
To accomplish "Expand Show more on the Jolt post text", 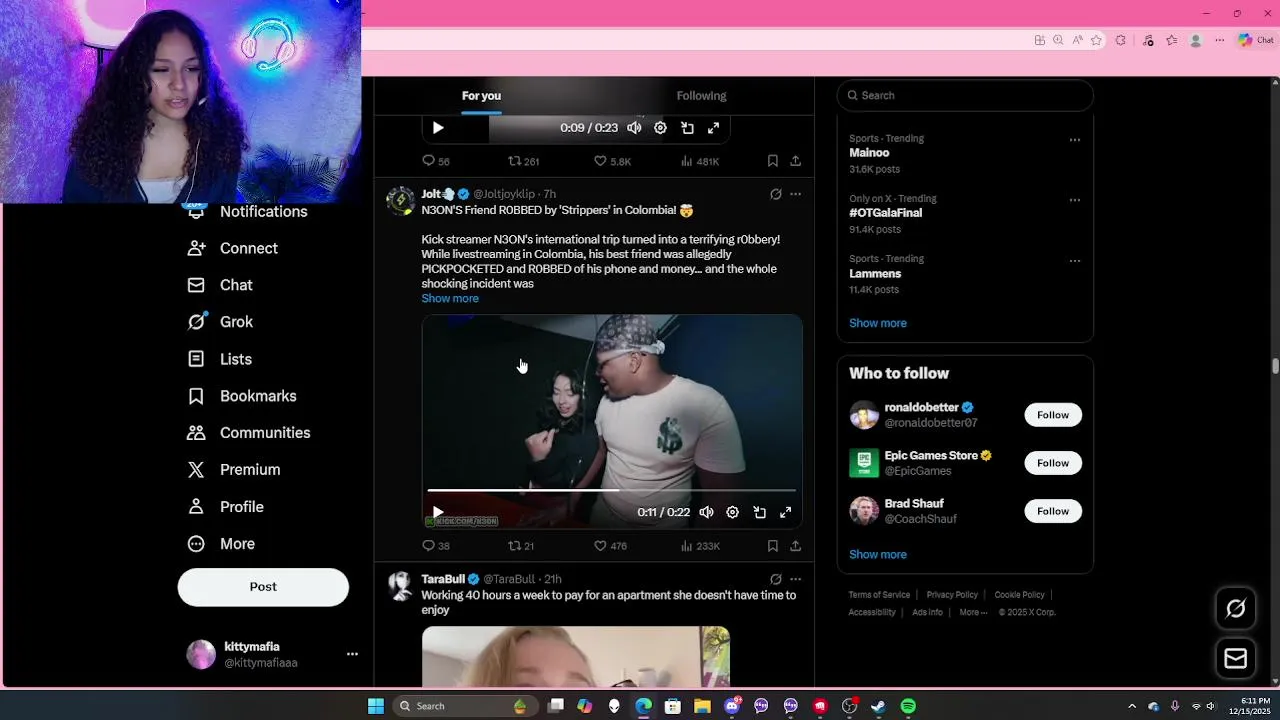I will click(x=450, y=299).
